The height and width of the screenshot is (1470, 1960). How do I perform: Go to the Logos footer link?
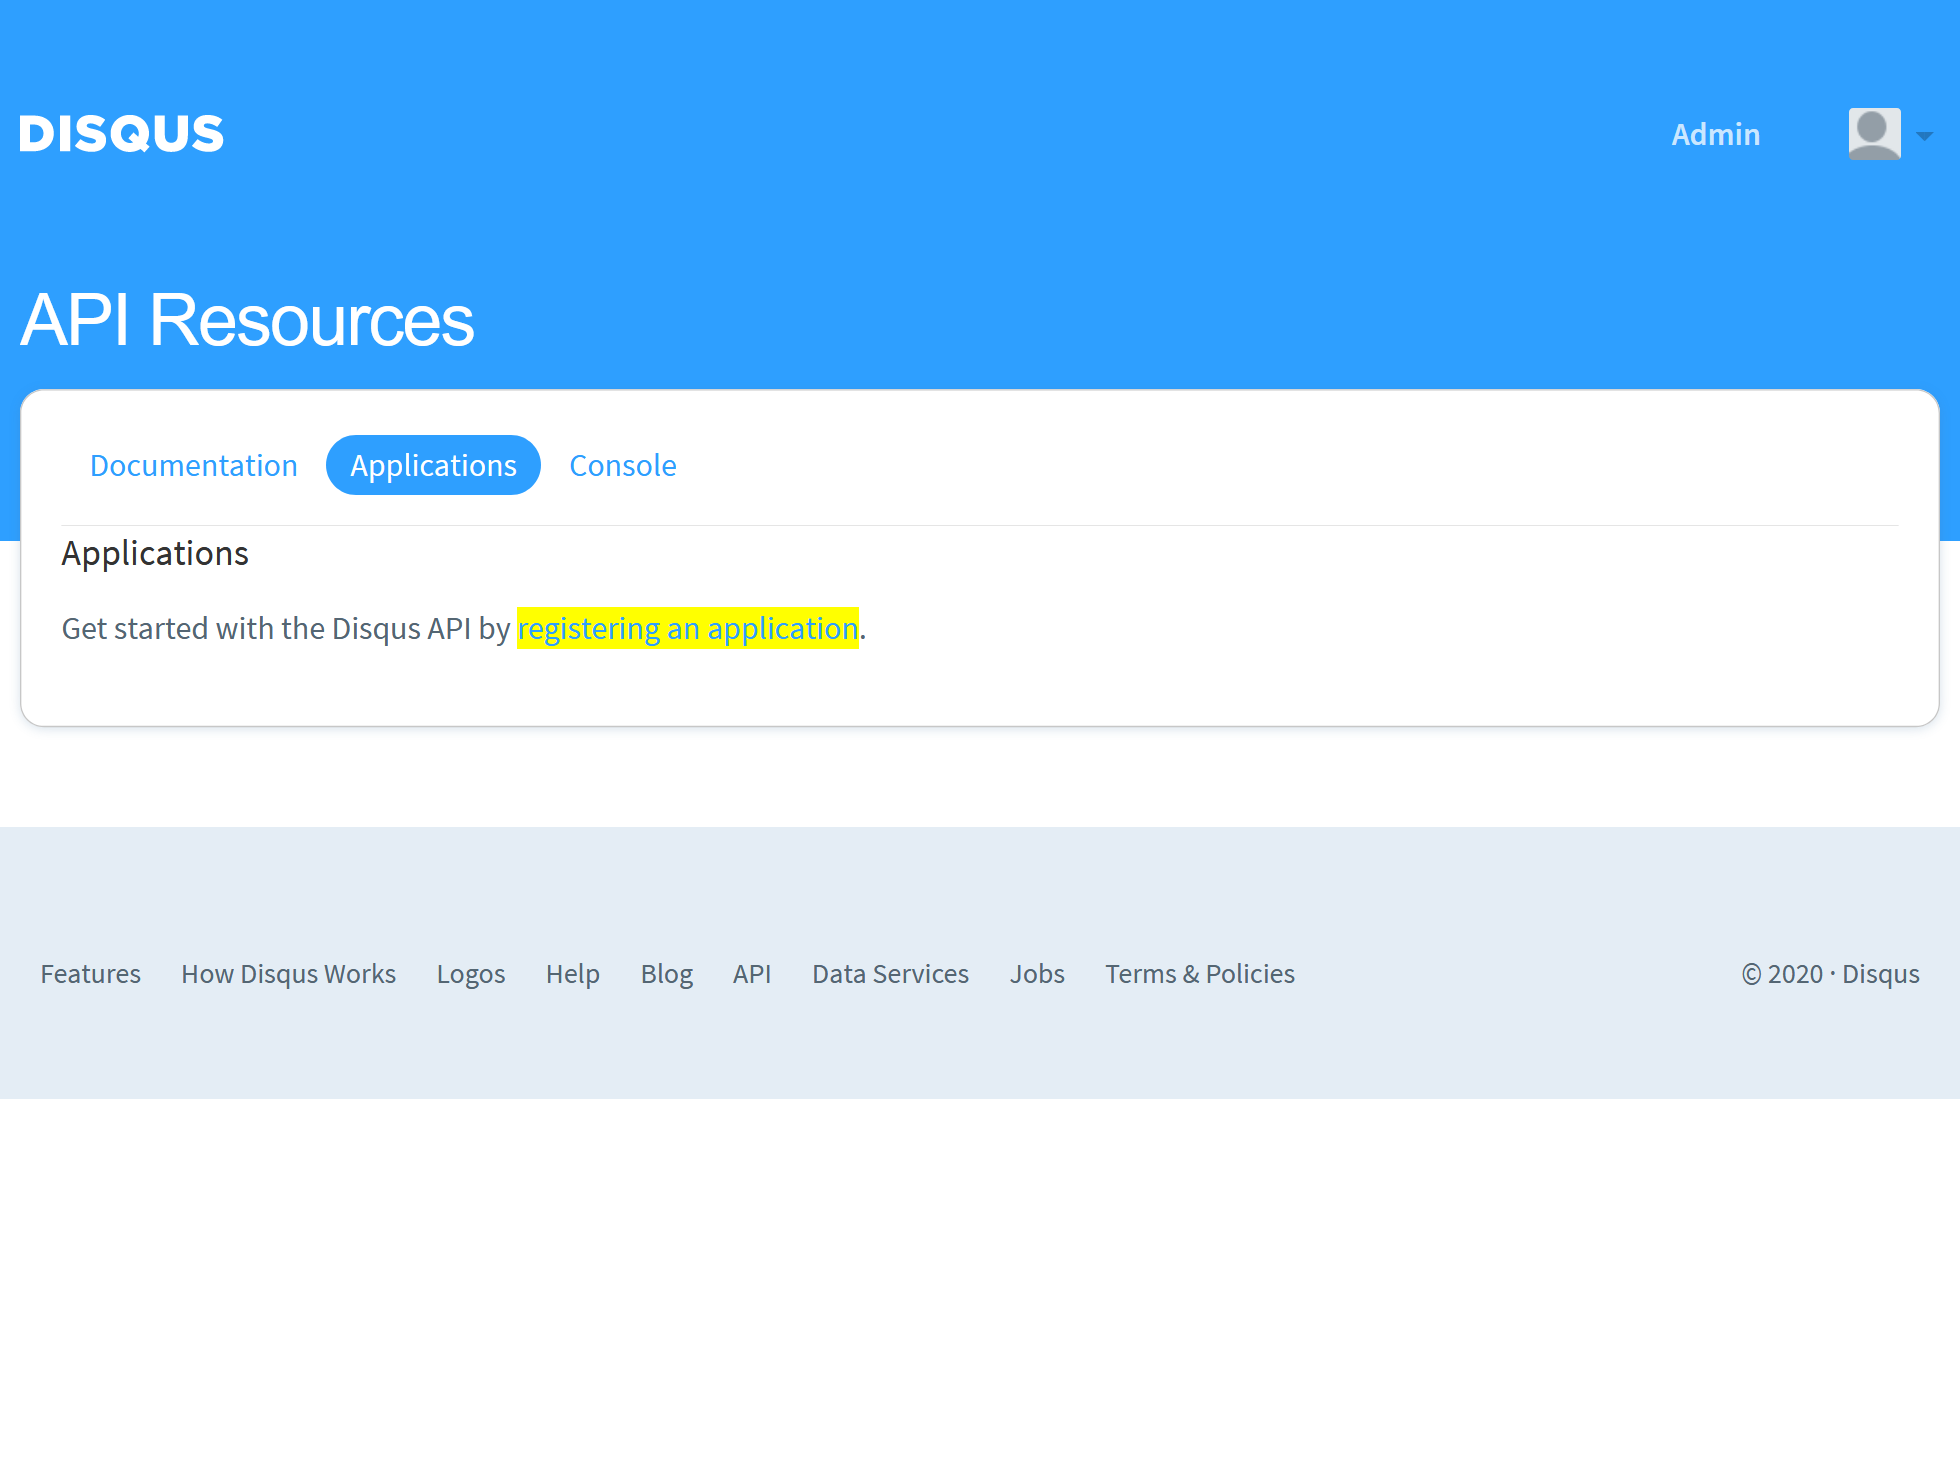coord(470,974)
